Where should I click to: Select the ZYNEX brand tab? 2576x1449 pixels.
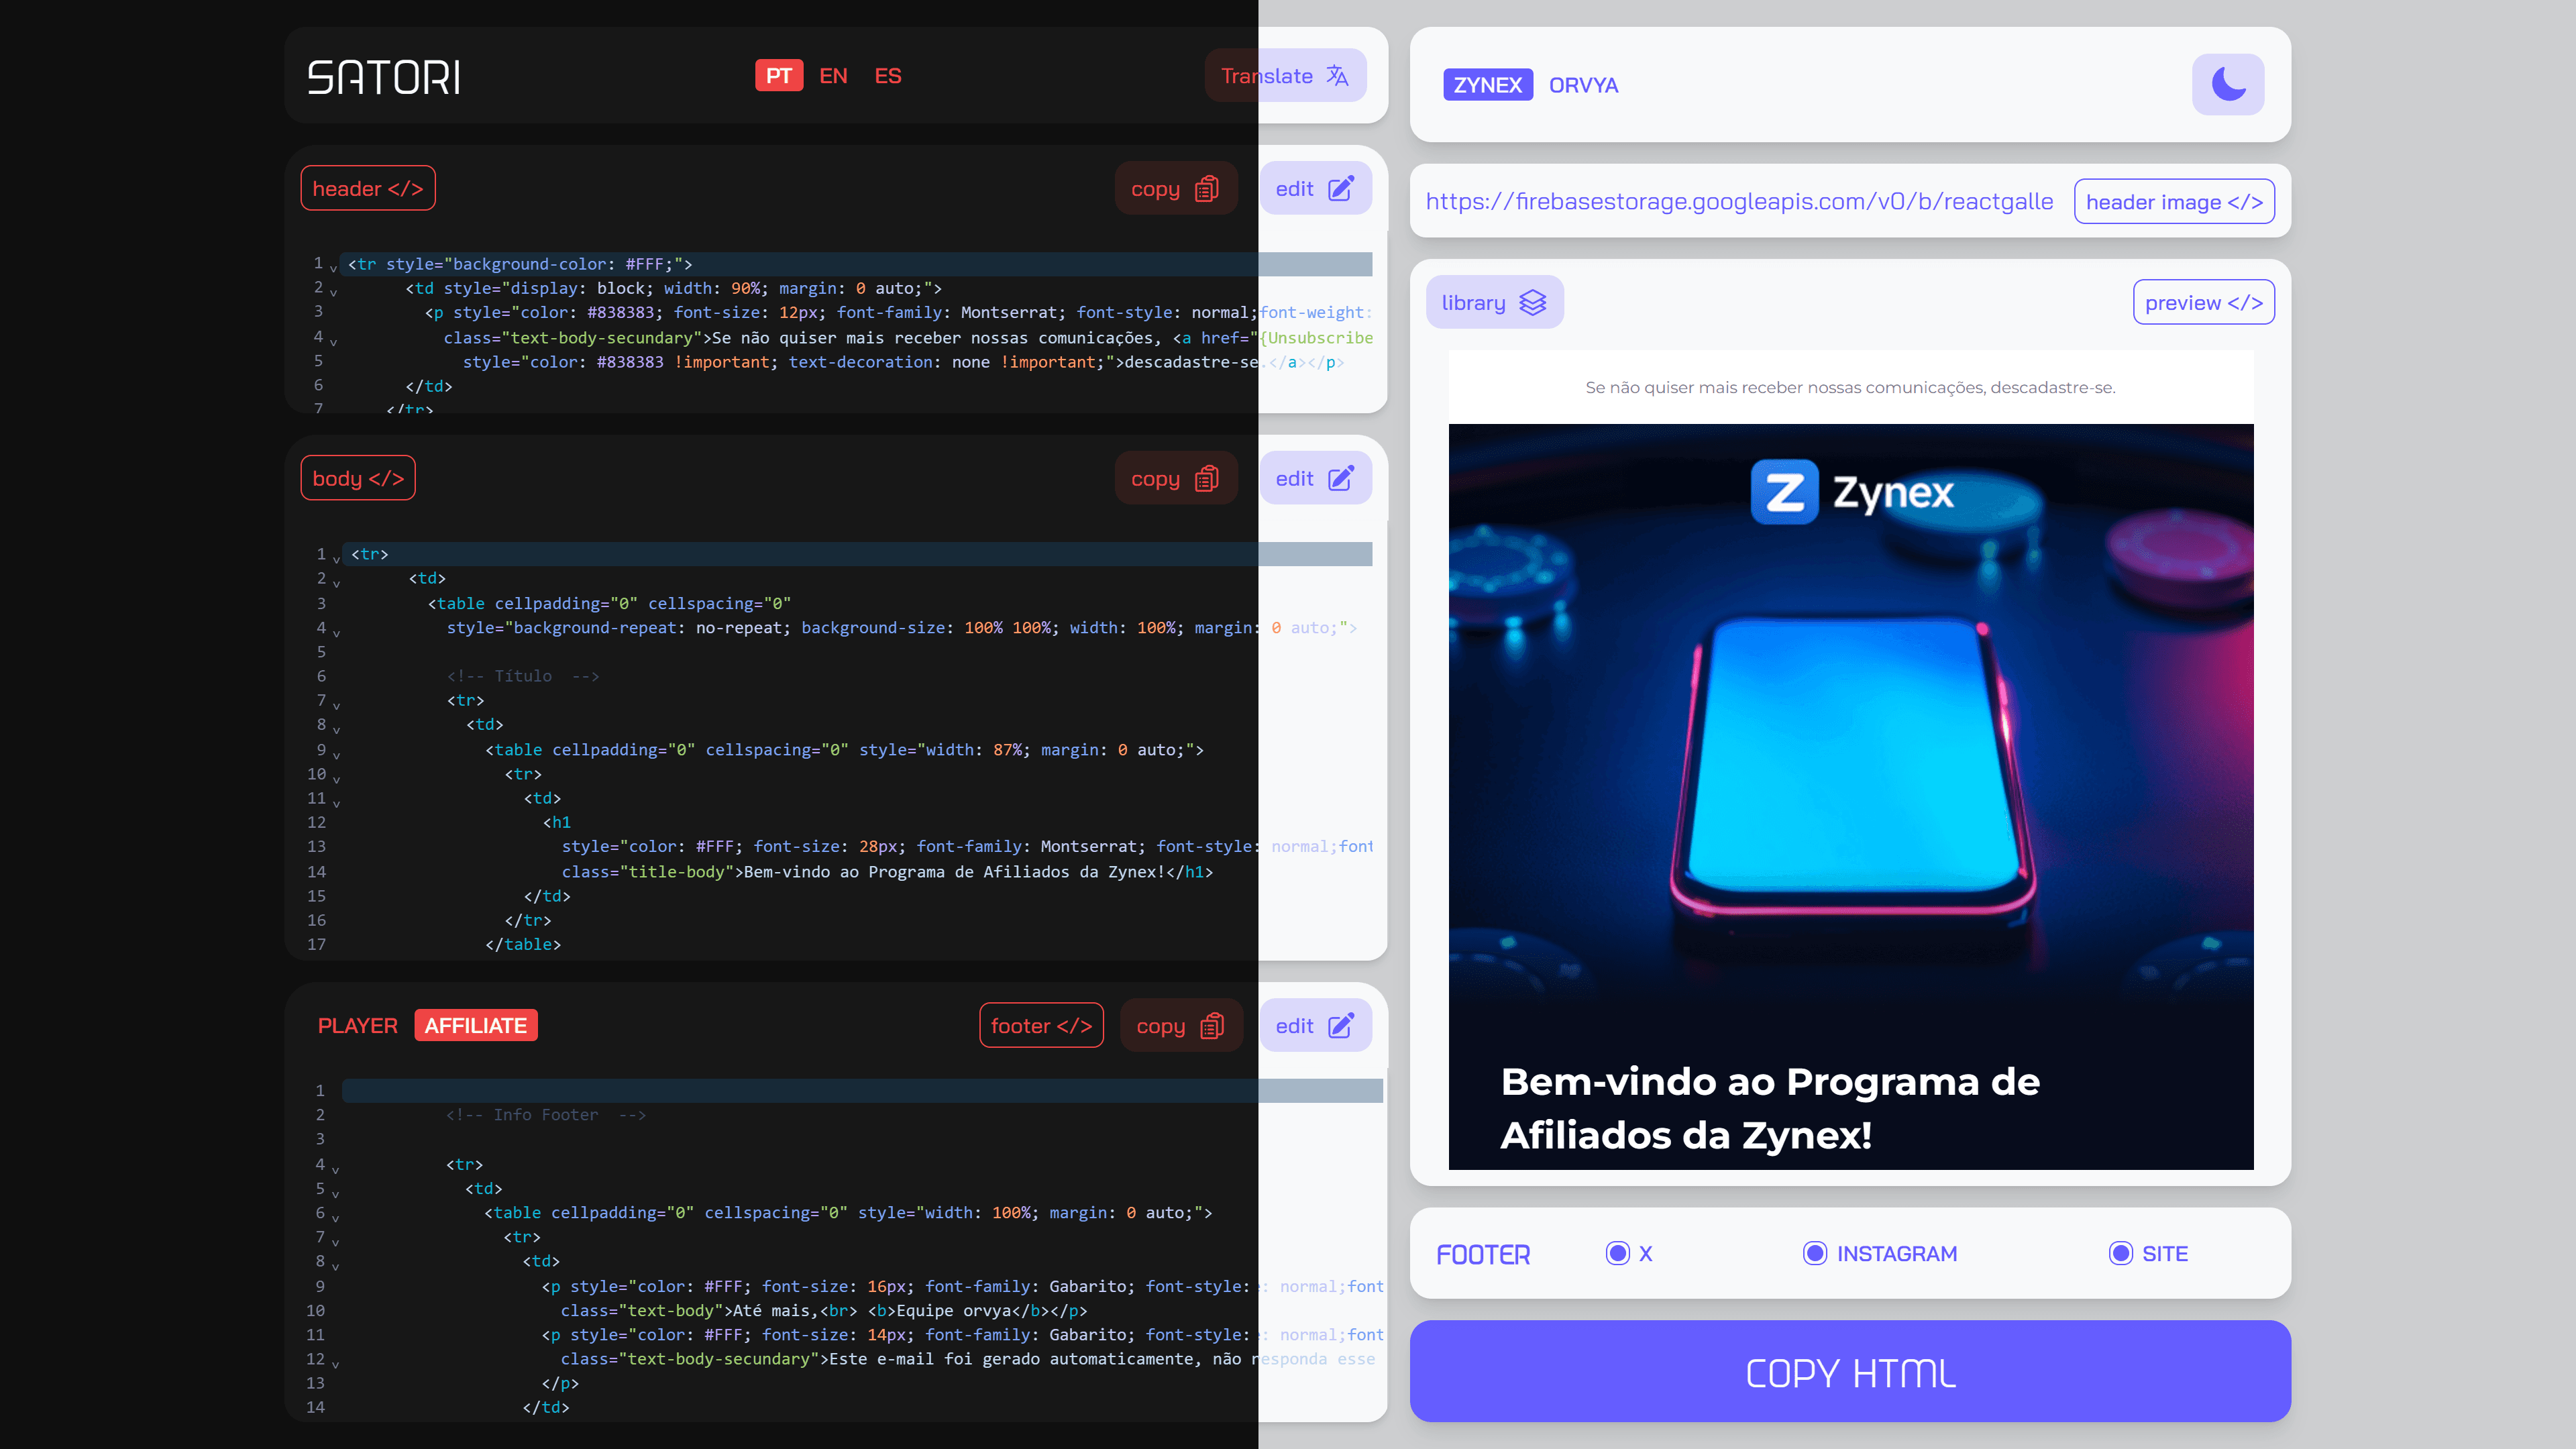1488,85
